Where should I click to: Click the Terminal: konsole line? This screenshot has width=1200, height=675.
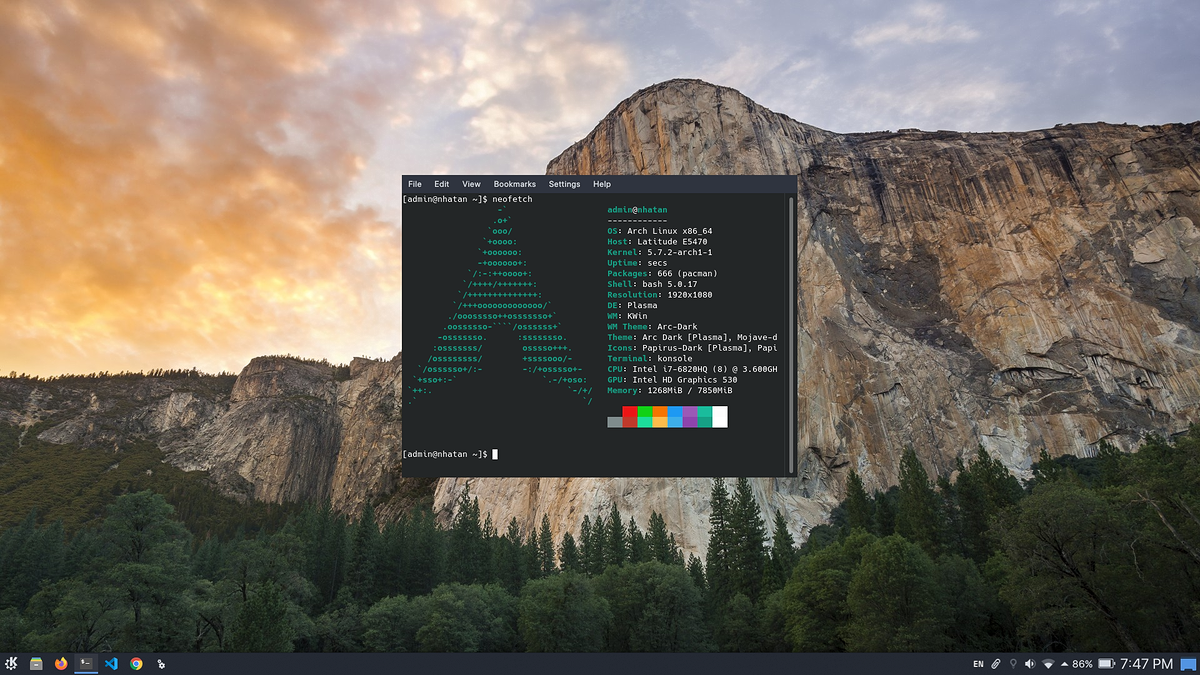tap(650, 359)
